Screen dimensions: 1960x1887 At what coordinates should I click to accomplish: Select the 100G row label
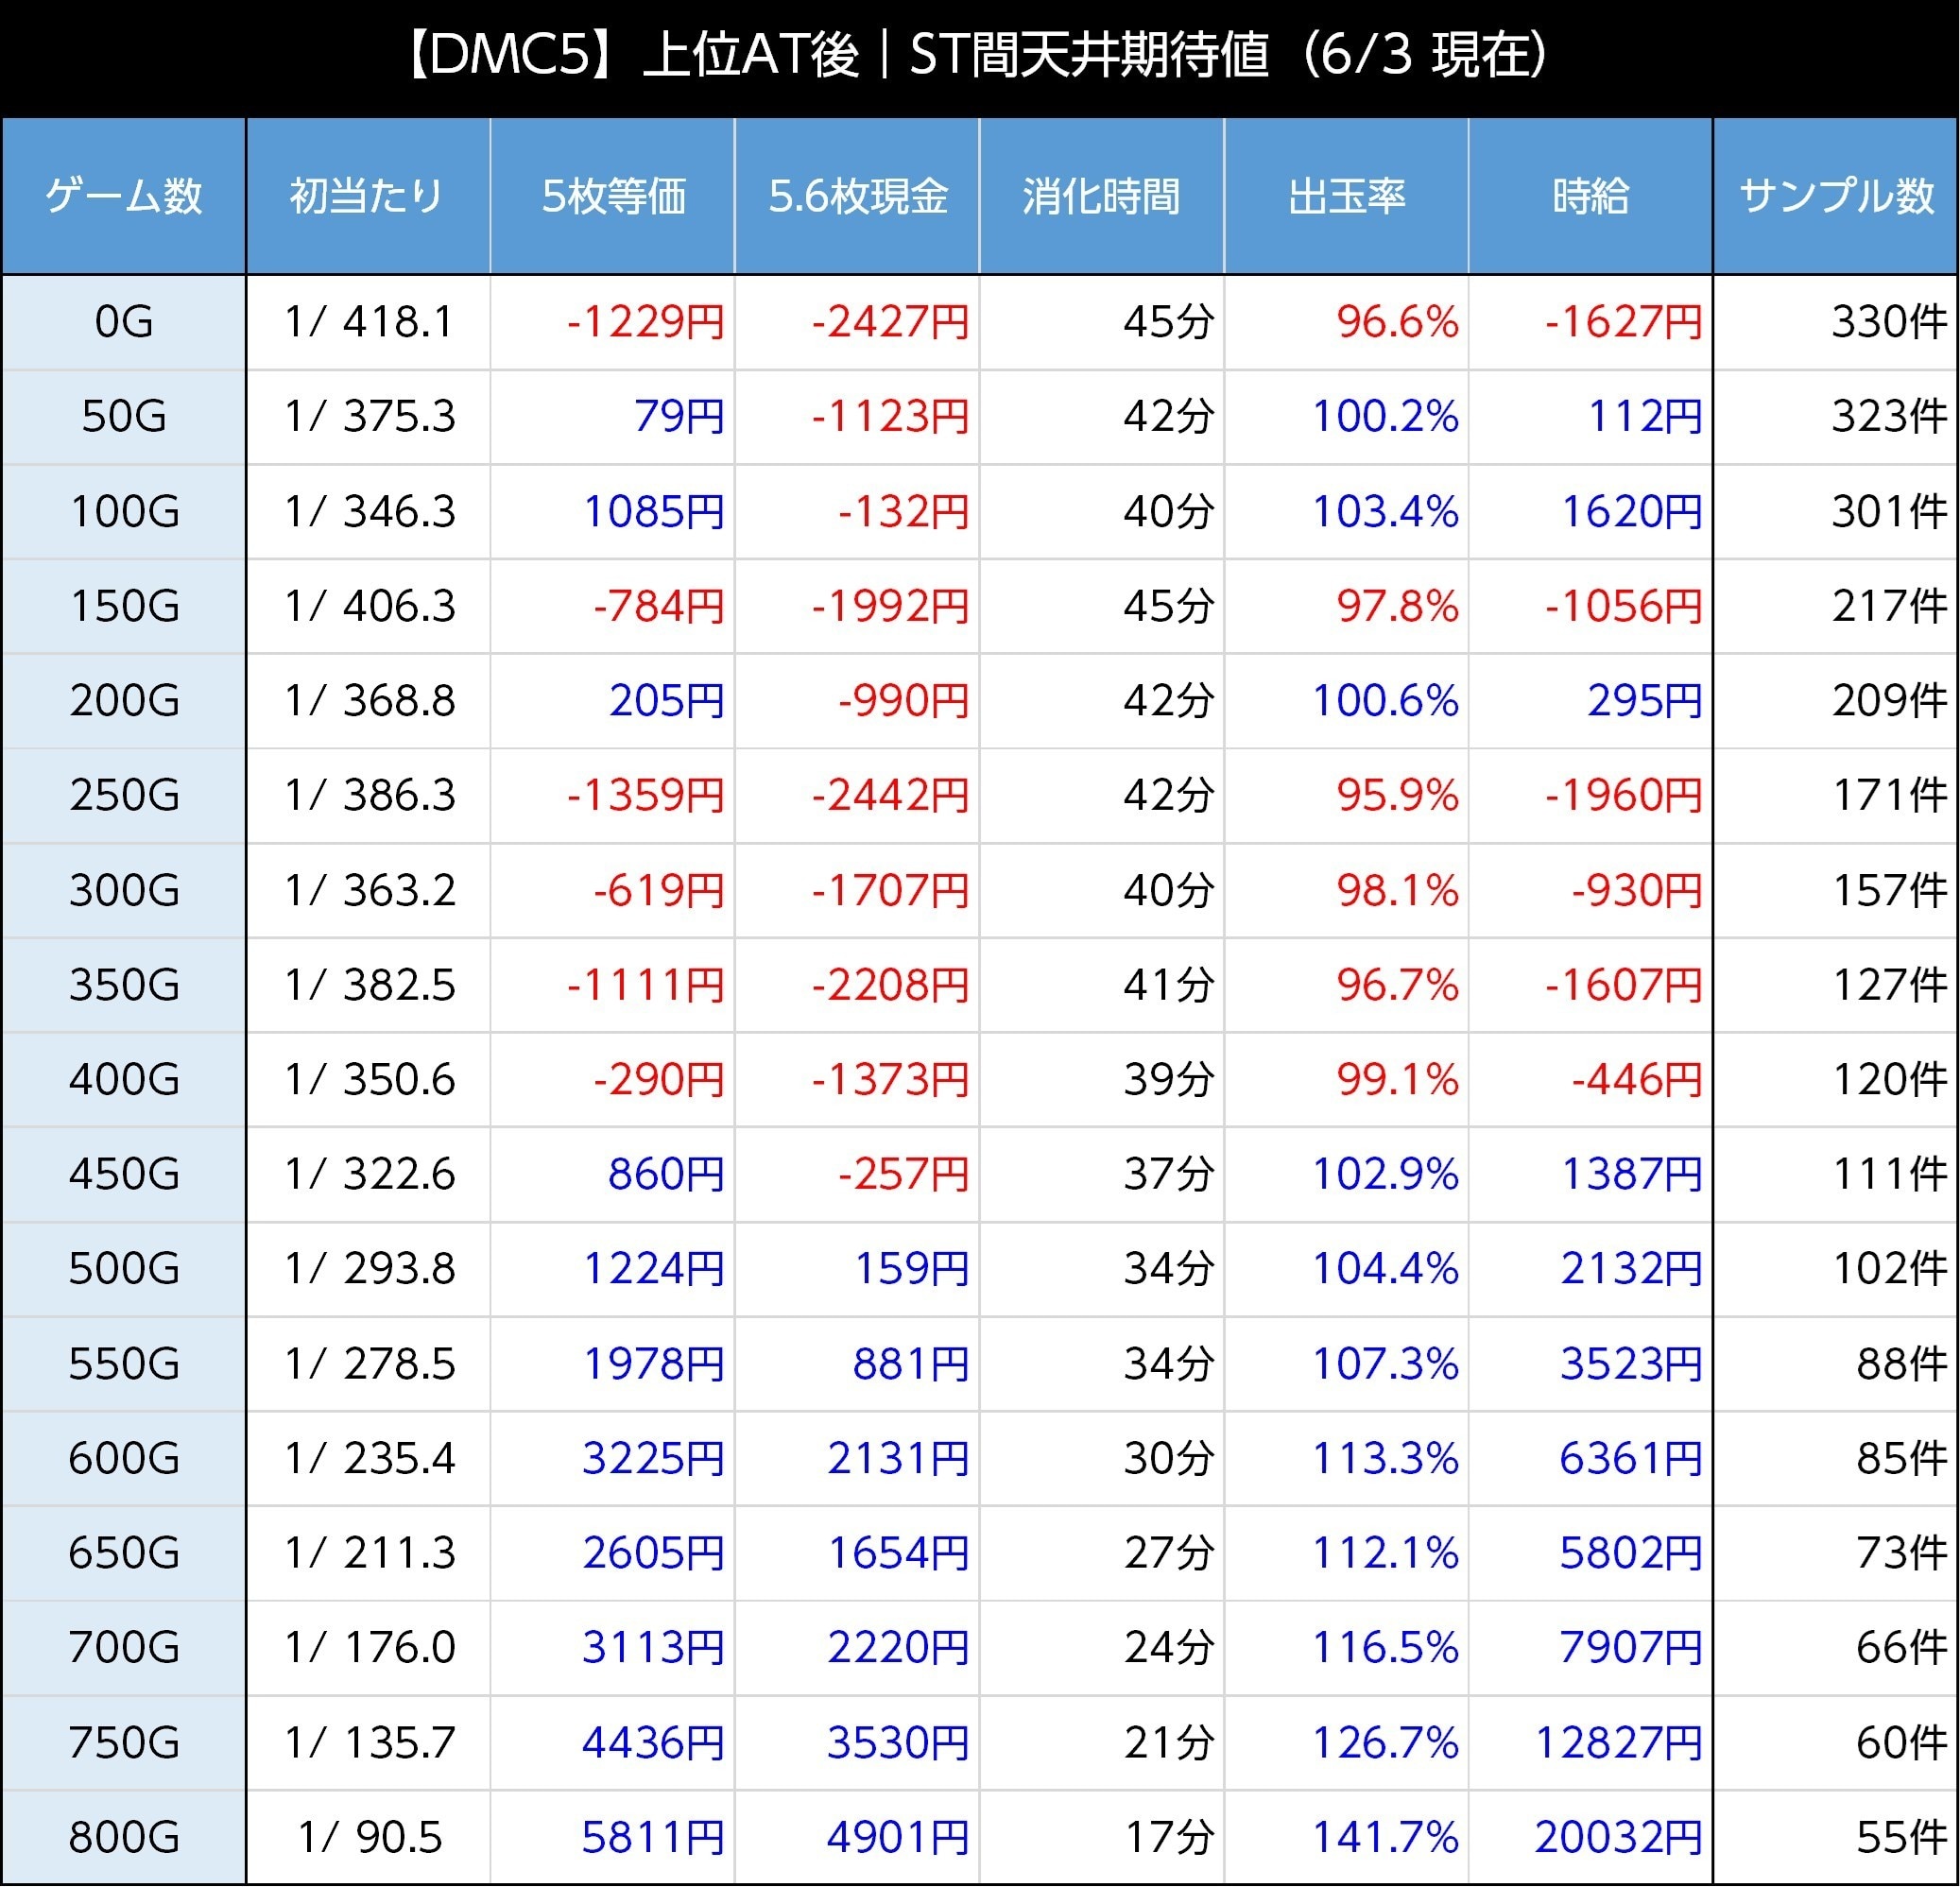[124, 511]
